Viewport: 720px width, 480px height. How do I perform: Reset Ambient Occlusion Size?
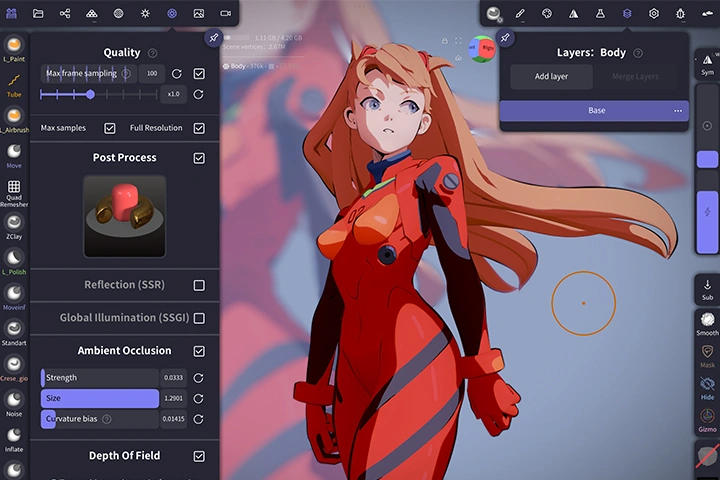pos(198,398)
